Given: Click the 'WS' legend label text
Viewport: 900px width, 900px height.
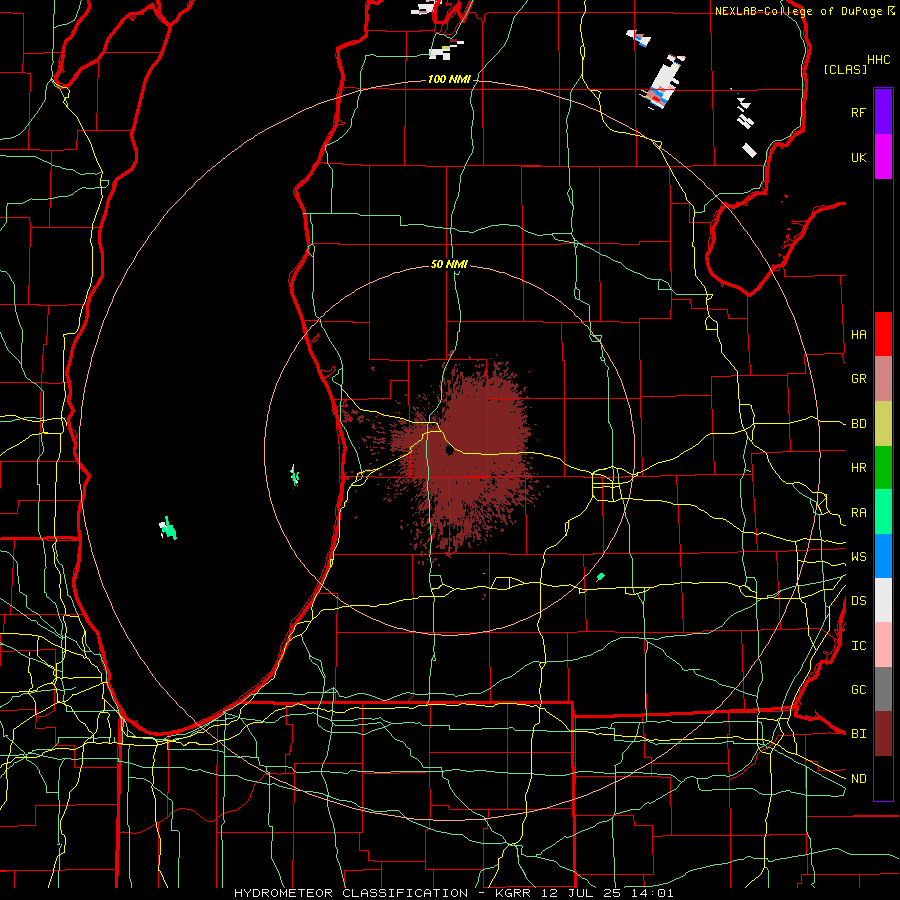Looking at the screenshot, I should coord(858,557).
